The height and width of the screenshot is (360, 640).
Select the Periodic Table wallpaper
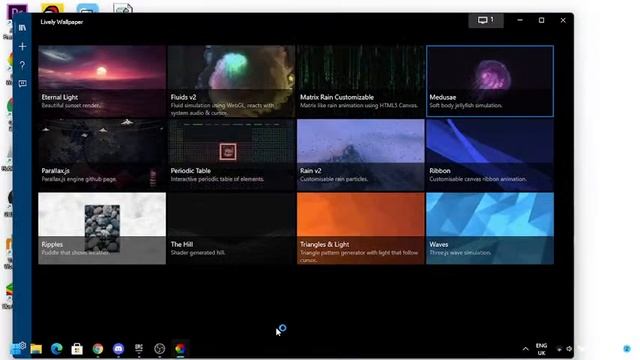pyautogui.click(x=231, y=155)
